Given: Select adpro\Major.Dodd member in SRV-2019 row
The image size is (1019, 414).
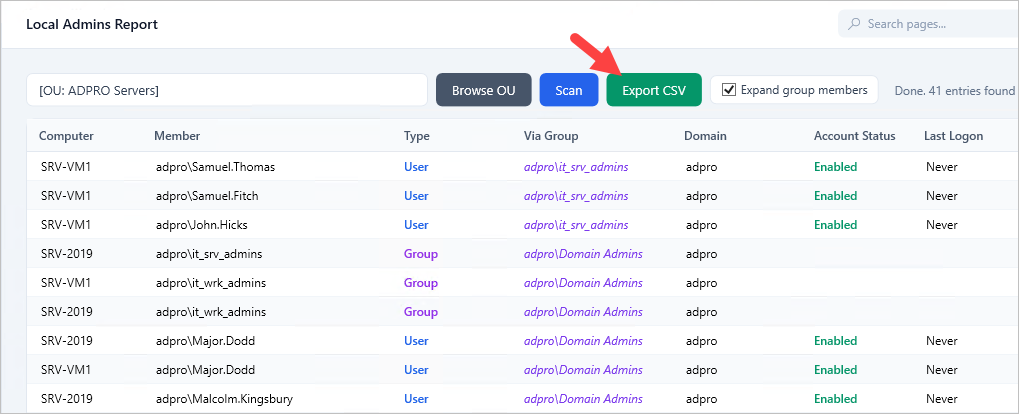Looking at the screenshot, I should point(205,341).
